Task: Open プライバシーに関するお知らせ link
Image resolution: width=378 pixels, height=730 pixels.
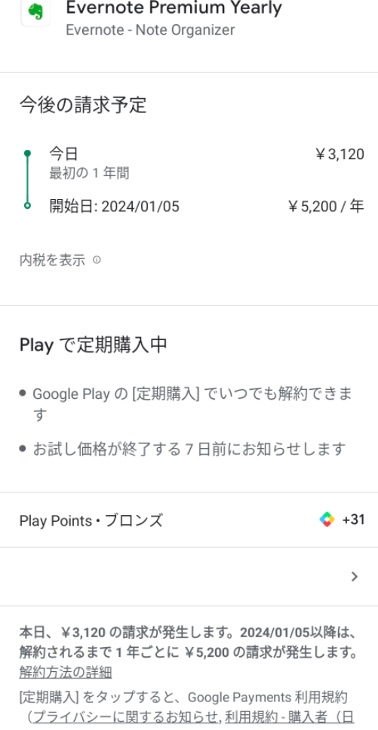Action: coord(123,717)
